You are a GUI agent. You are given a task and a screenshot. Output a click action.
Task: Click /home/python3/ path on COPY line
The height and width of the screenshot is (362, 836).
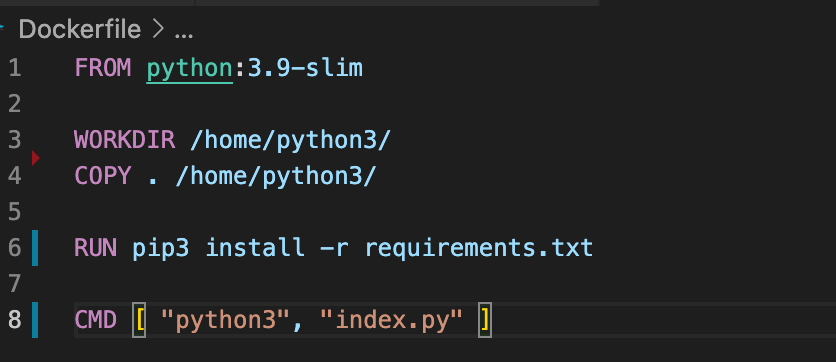click(x=276, y=176)
